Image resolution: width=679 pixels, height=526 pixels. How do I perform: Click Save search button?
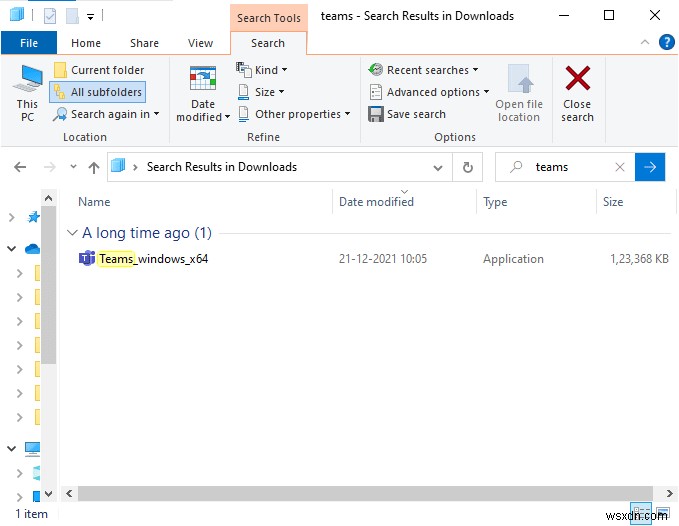click(407, 114)
